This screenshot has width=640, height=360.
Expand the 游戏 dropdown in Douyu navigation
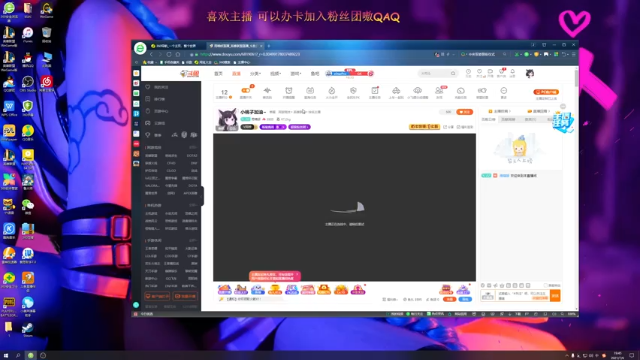(x=296, y=73)
